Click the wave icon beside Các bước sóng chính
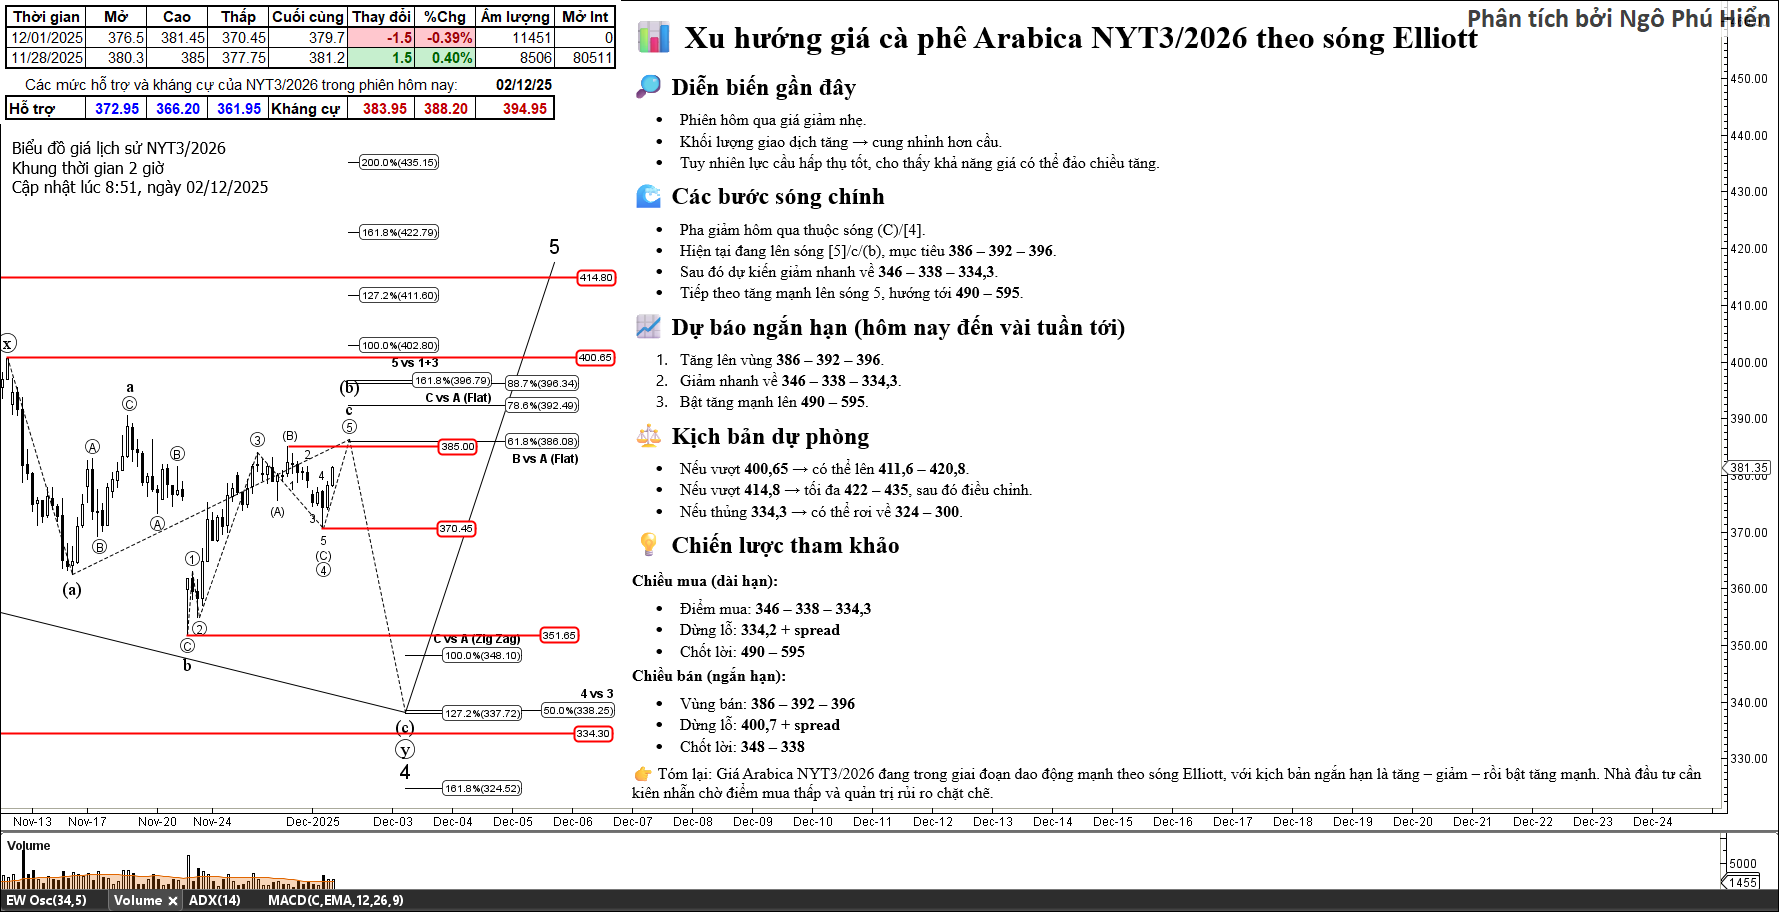The image size is (1779, 912). coord(648,196)
